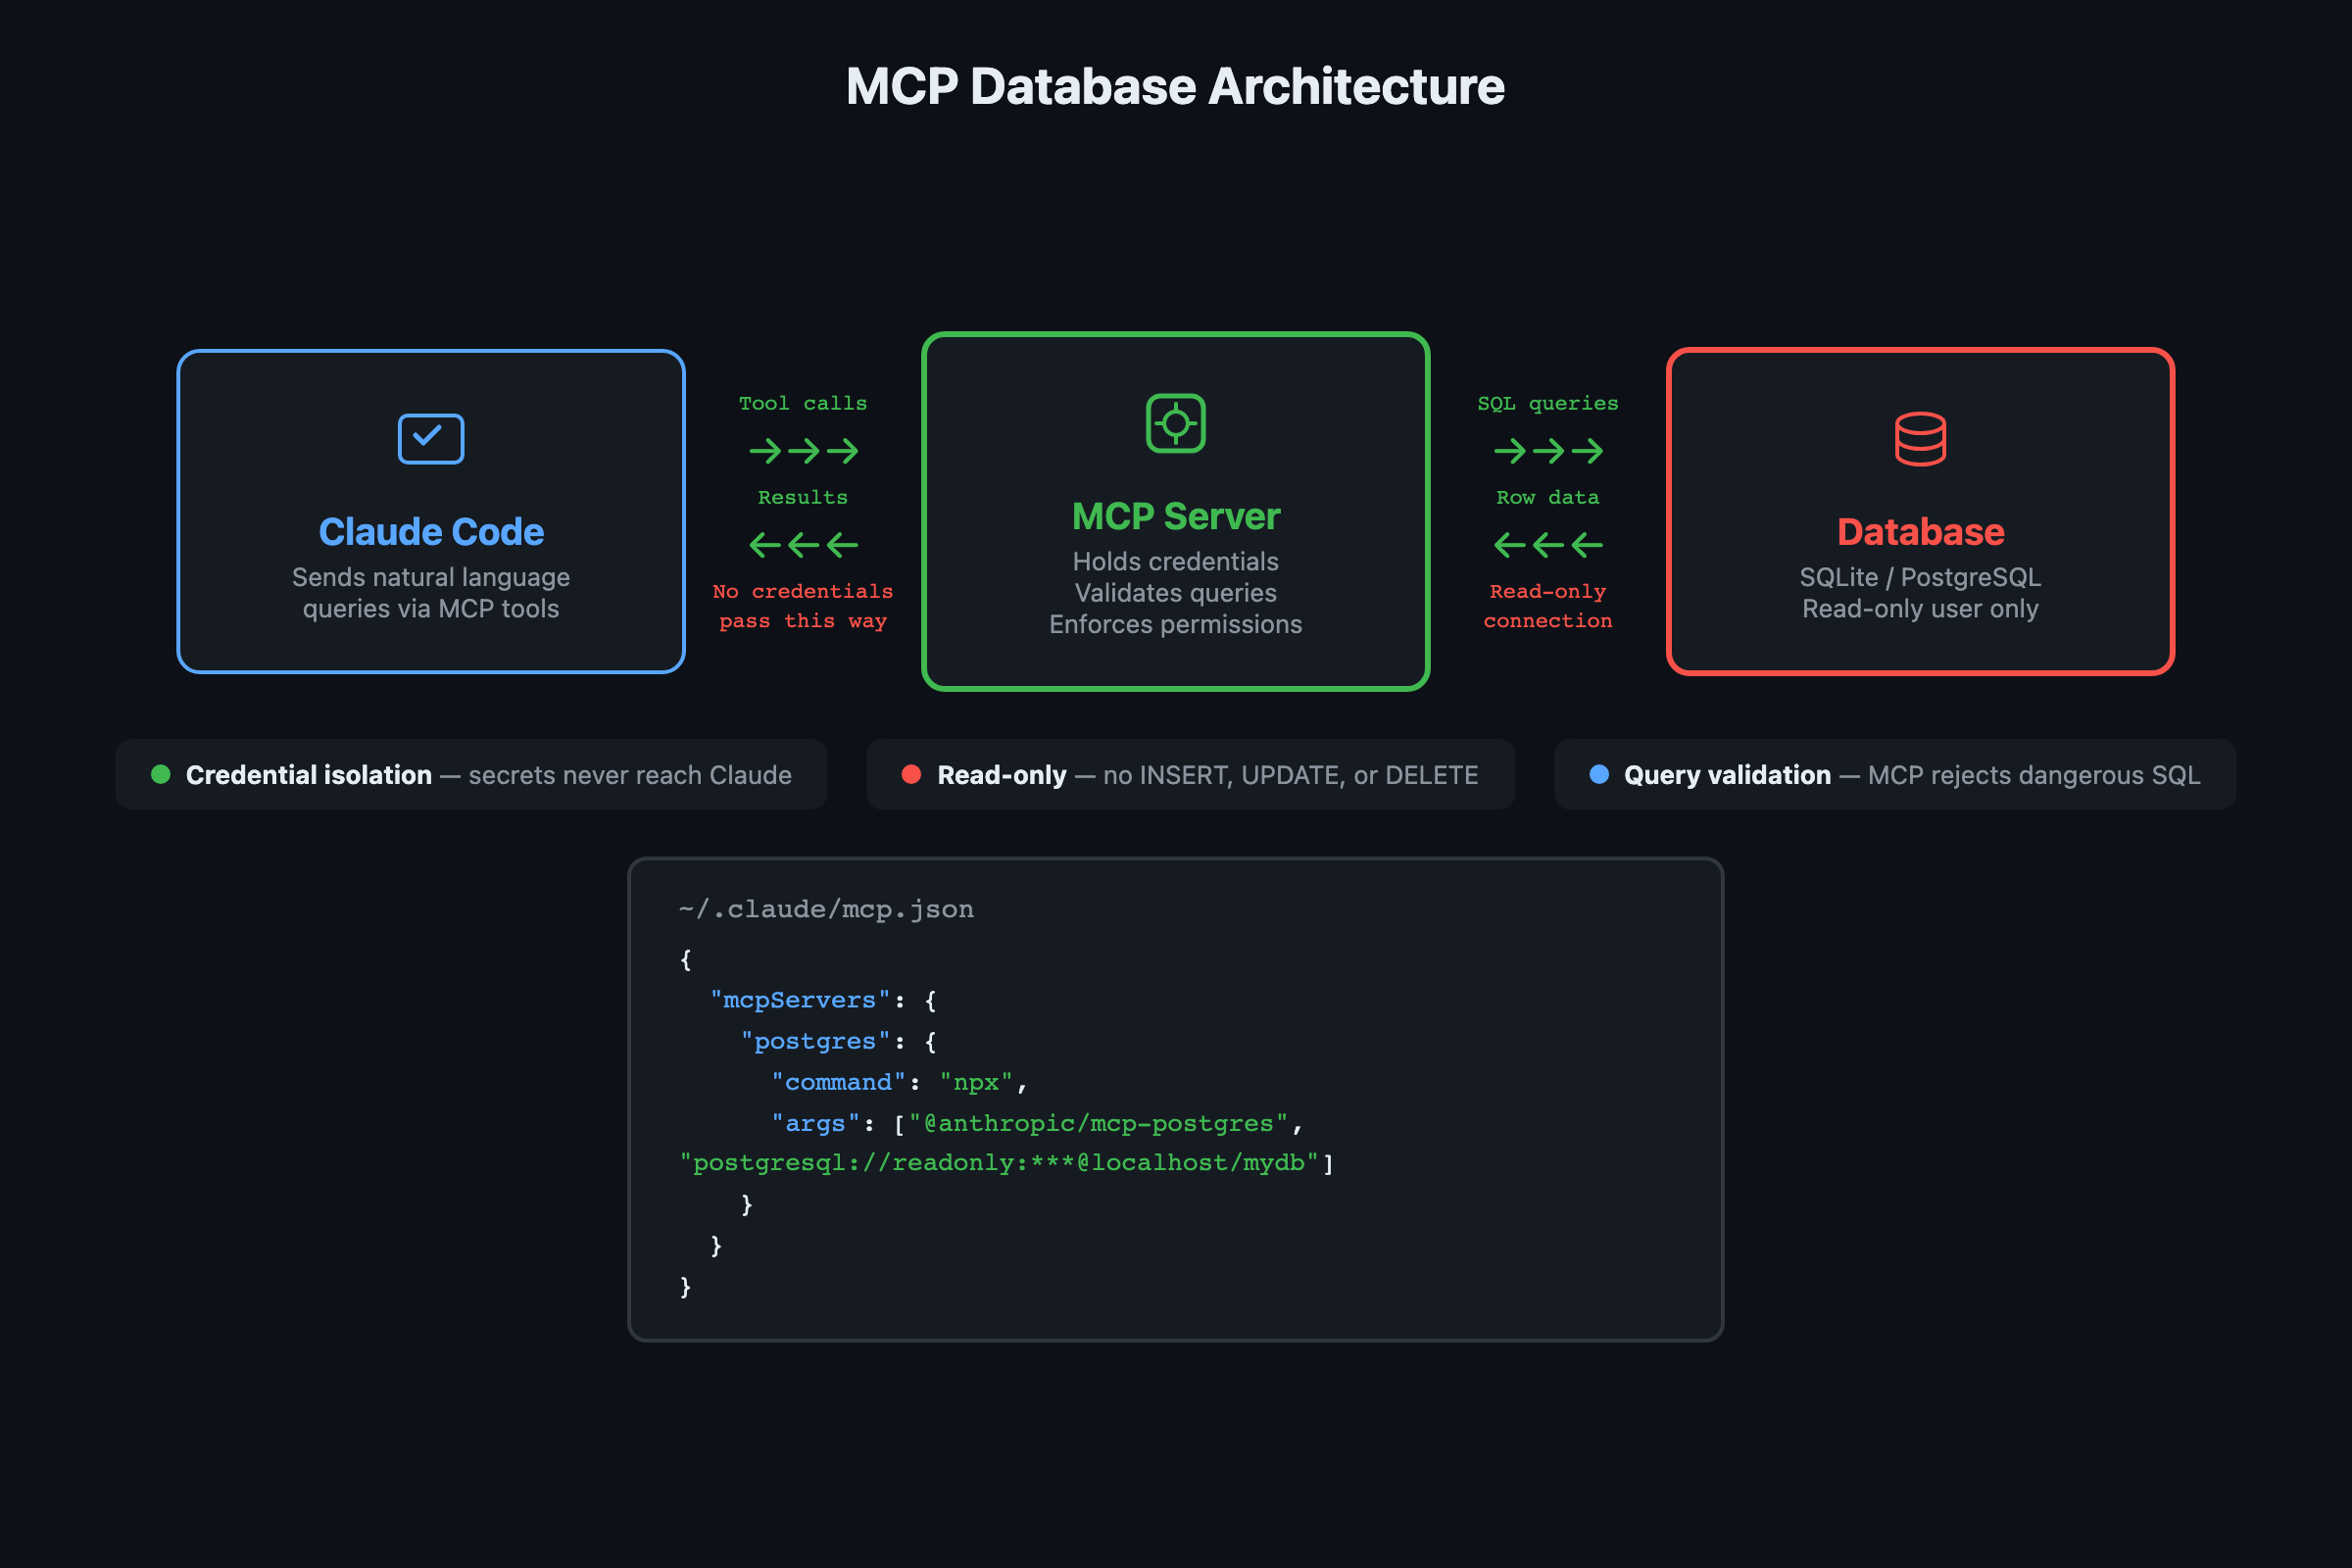2352x1568 pixels.
Task: Click the Credential isolation badge text
Action: coord(488,775)
